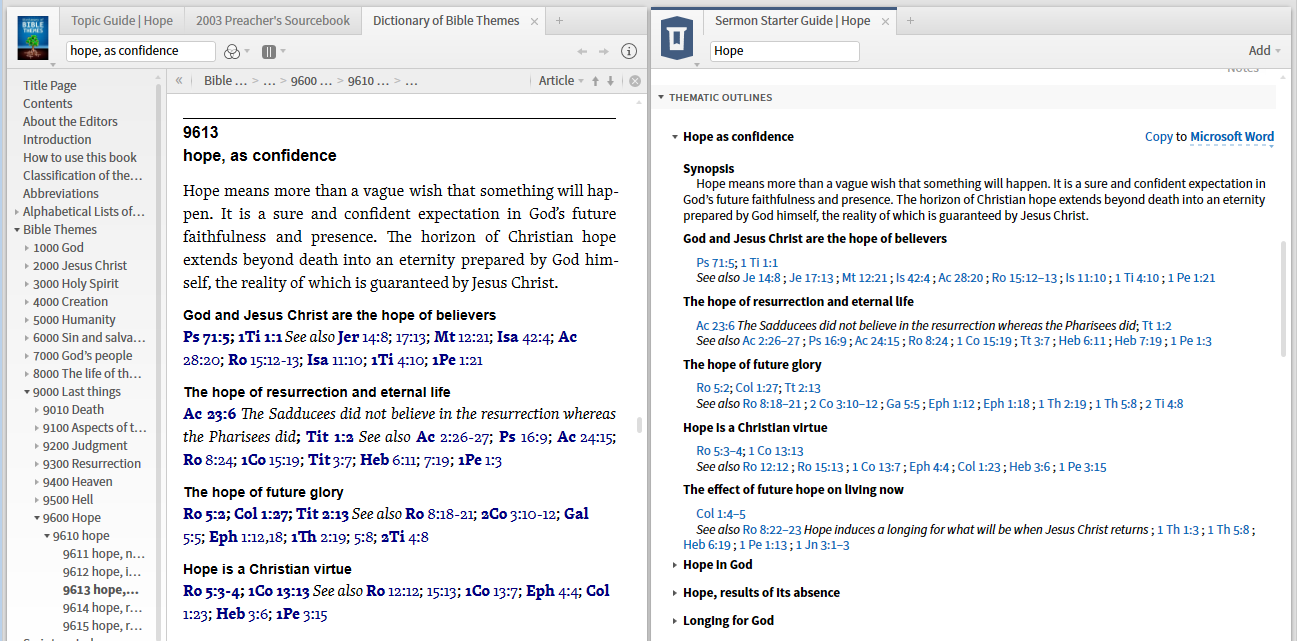Image resolution: width=1297 pixels, height=641 pixels.
Task: Select Sermon Starter Guide | Hope tab
Action: click(792, 20)
